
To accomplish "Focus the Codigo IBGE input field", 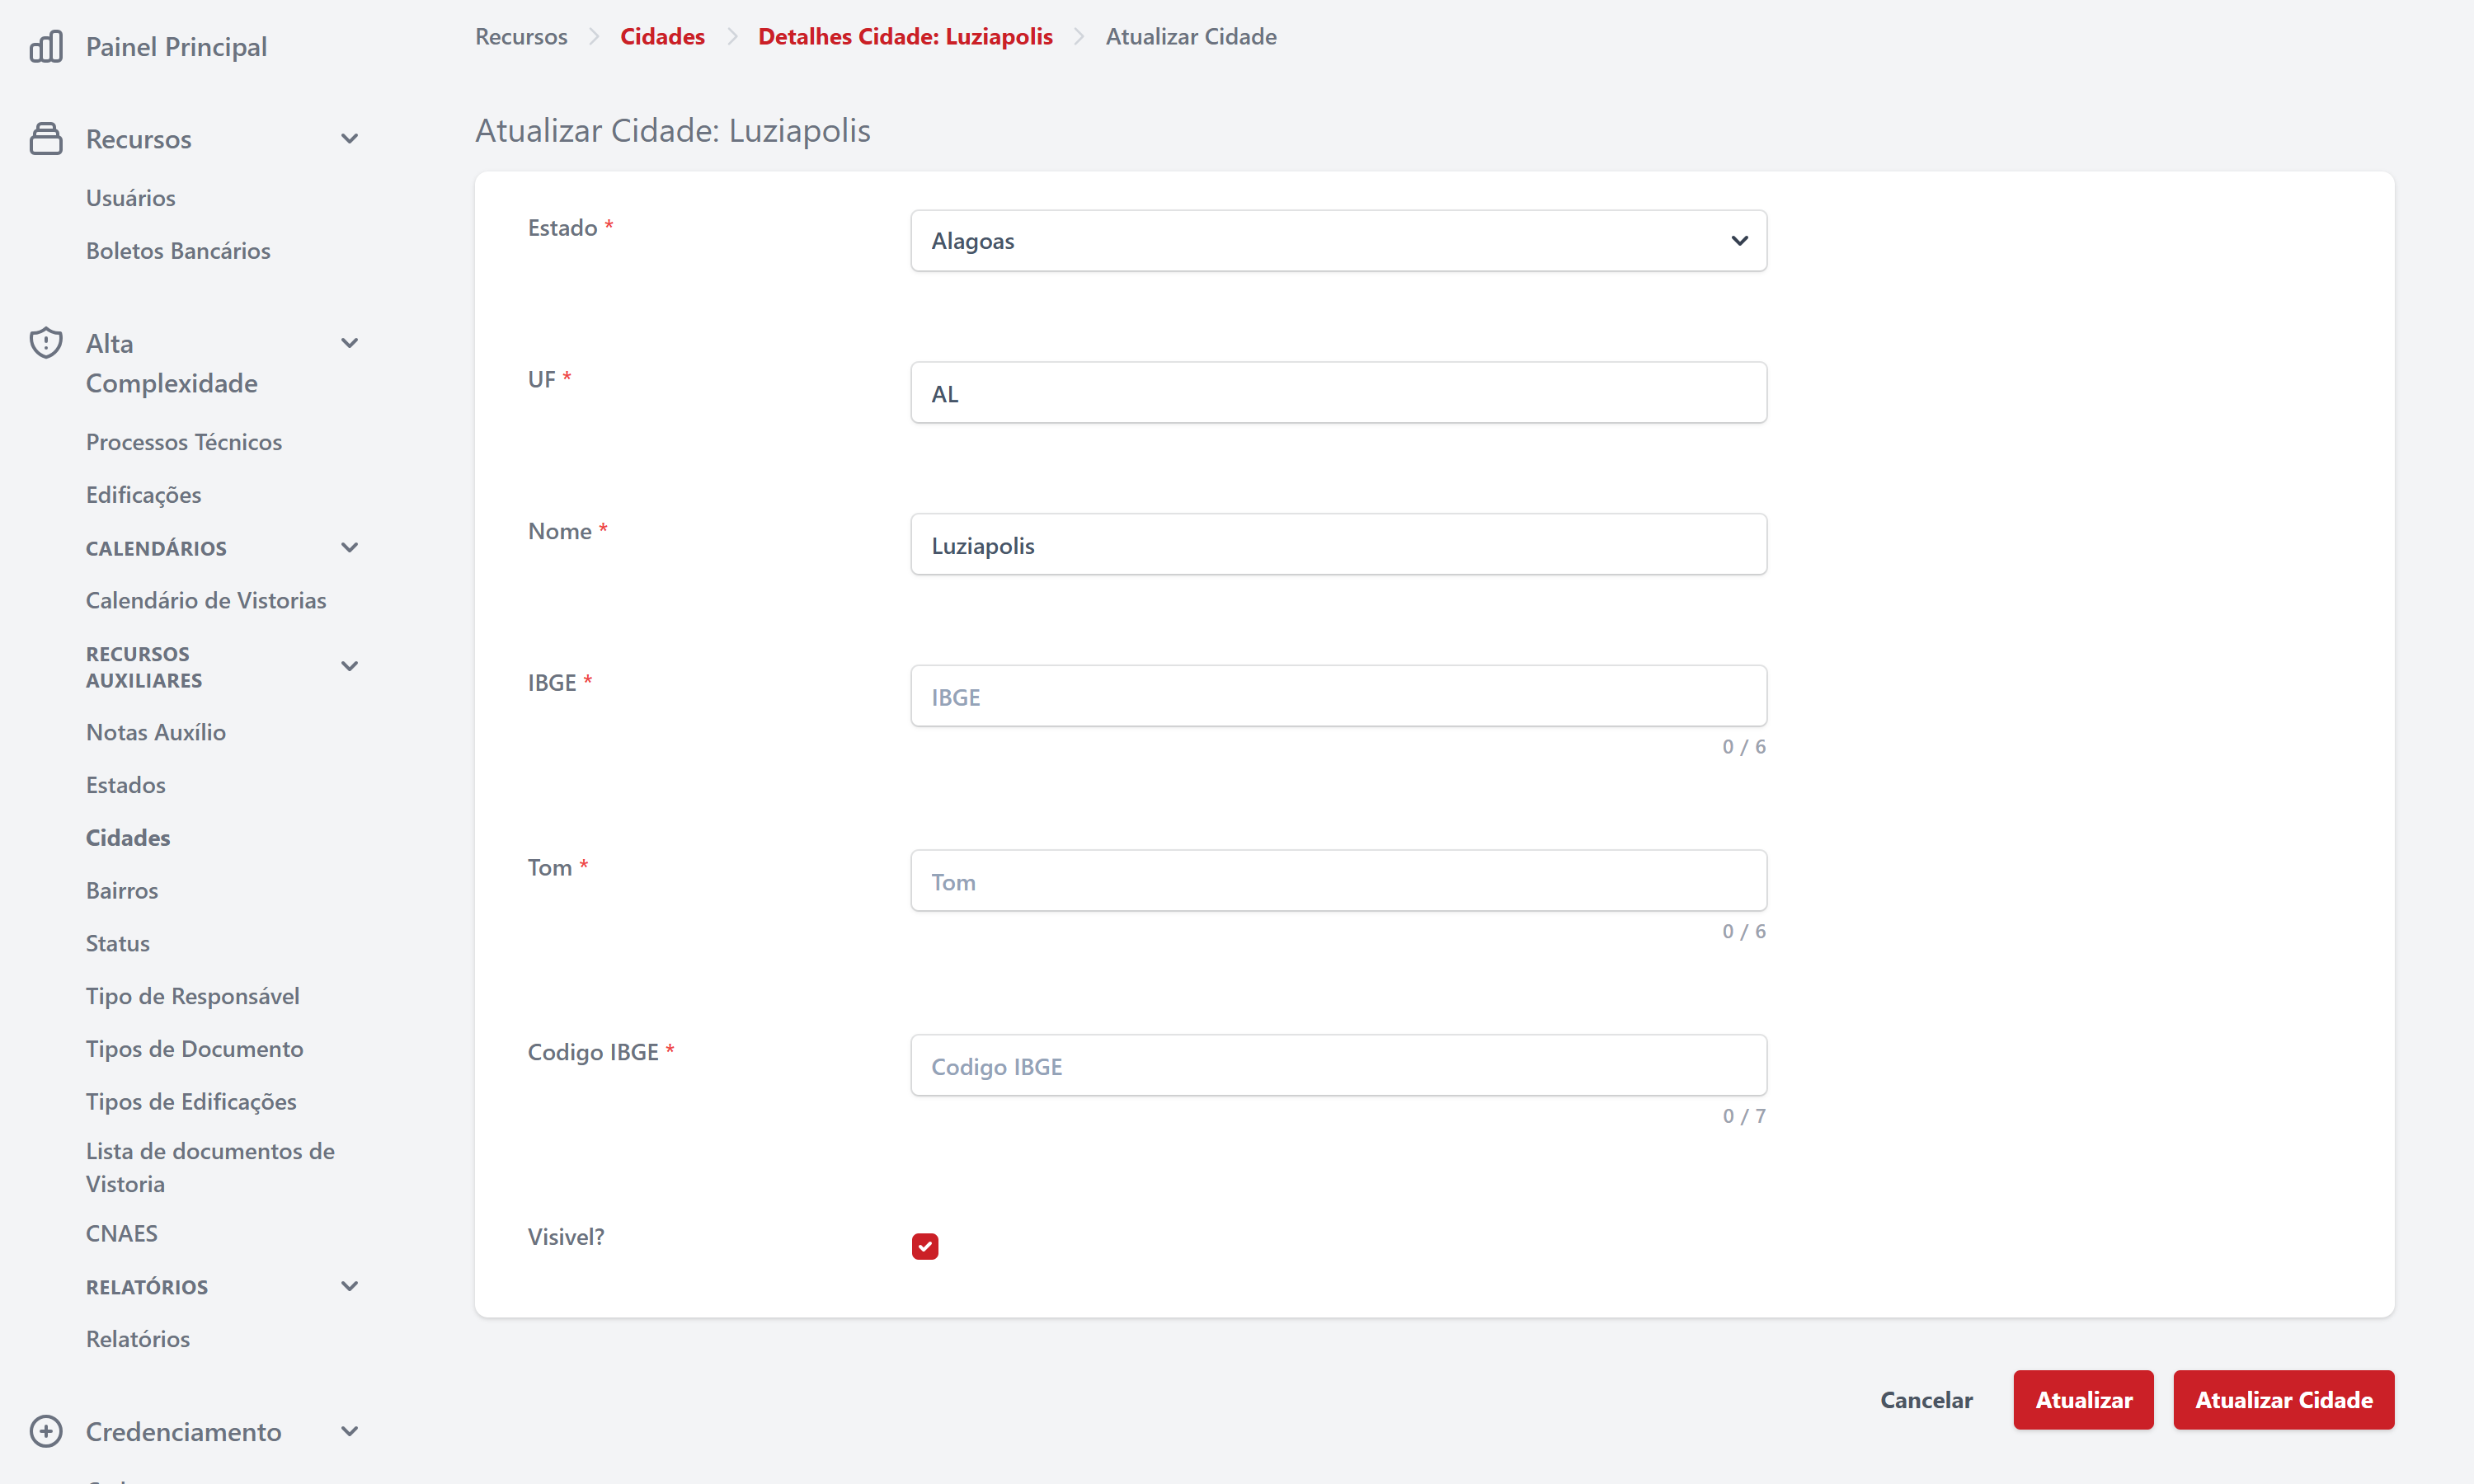I will click(1337, 1066).
